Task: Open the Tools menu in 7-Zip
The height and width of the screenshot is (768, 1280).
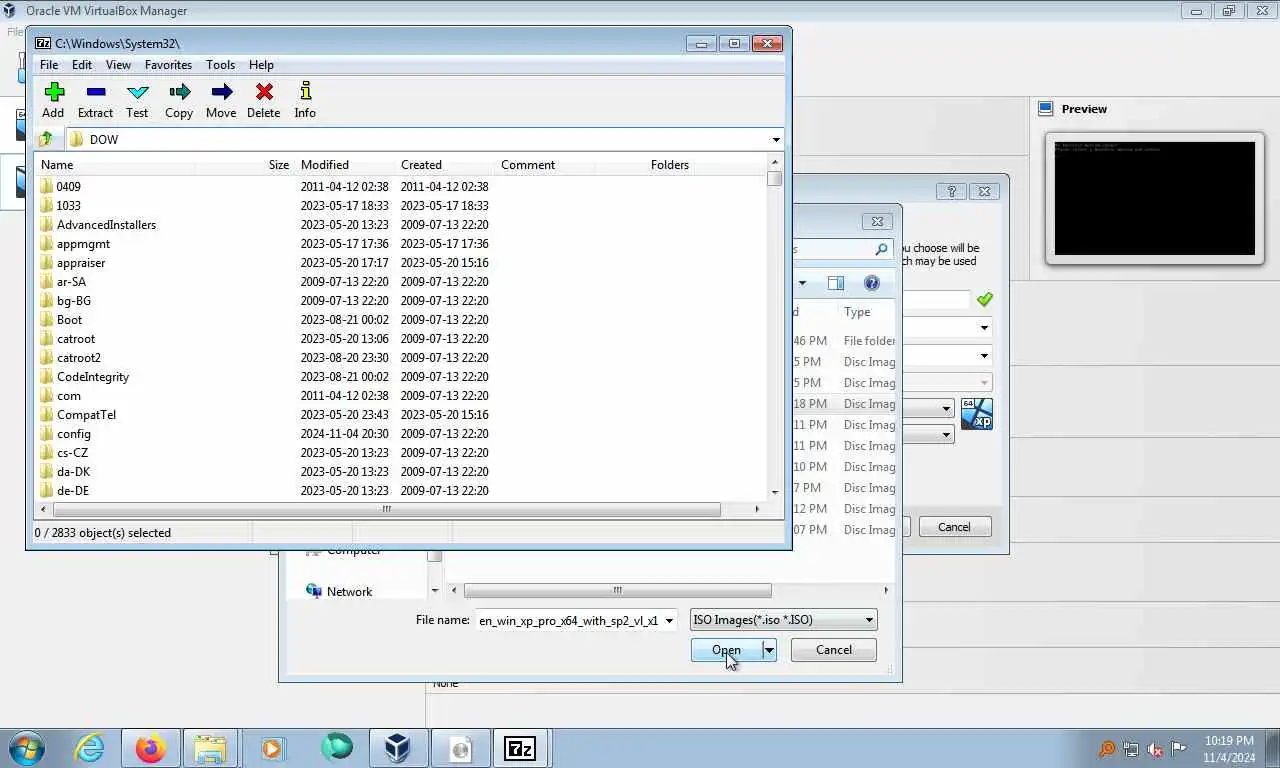Action: (220, 65)
